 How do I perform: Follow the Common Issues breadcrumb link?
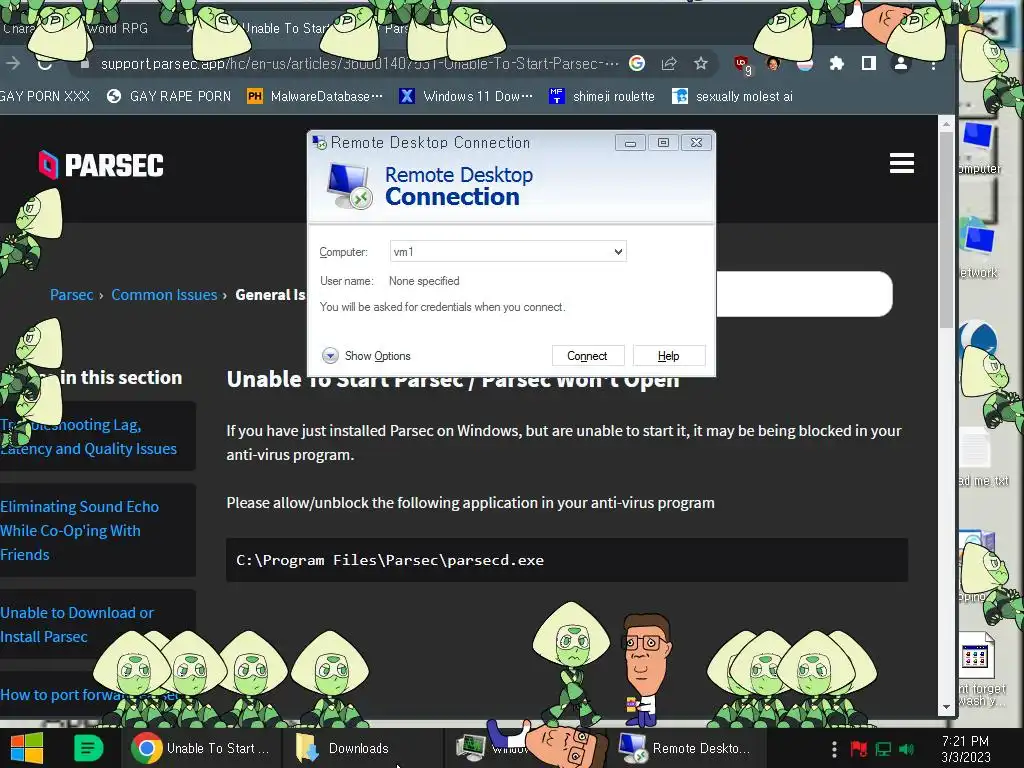point(164,295)
